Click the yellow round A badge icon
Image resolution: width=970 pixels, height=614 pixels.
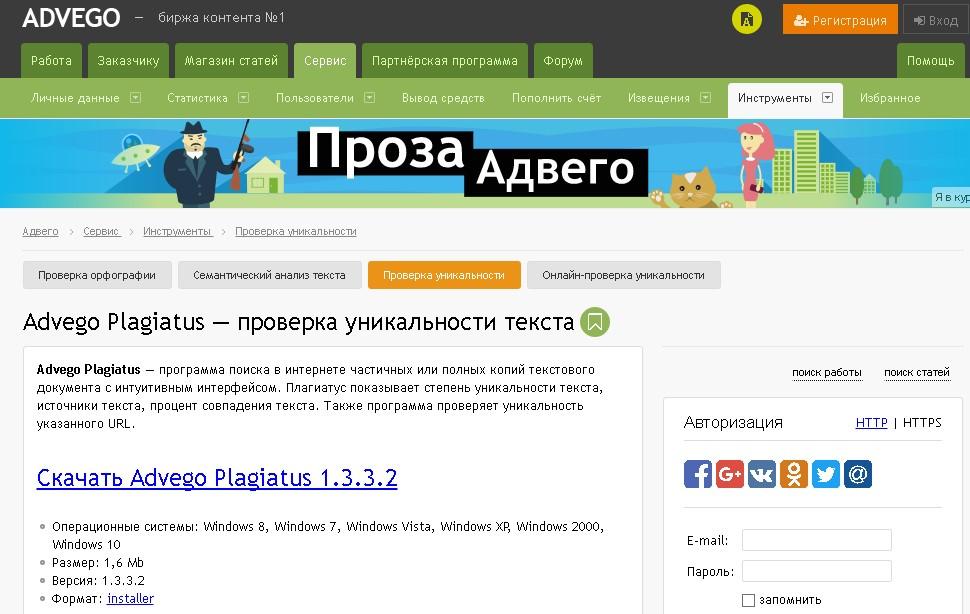click(747, 19)
